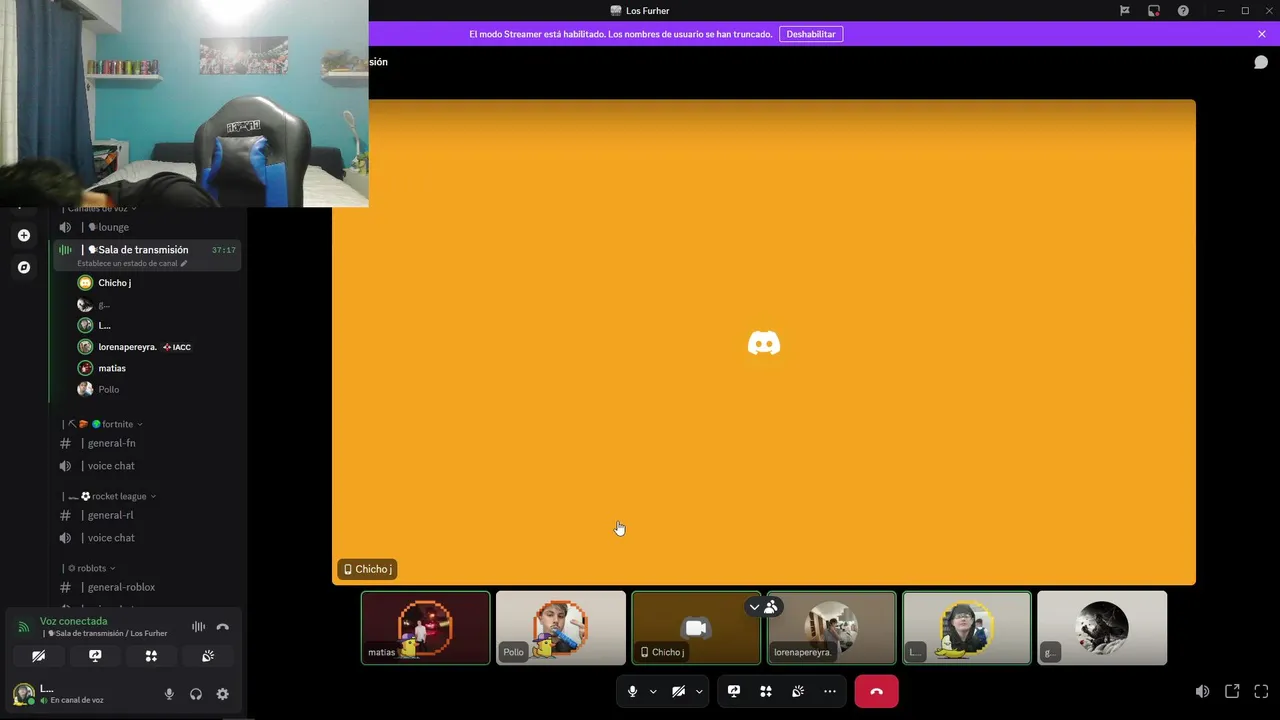Screen dimensions: 1280x720
Task: Deafen with headphones icon in user panel
Action: tap(196, 694)
